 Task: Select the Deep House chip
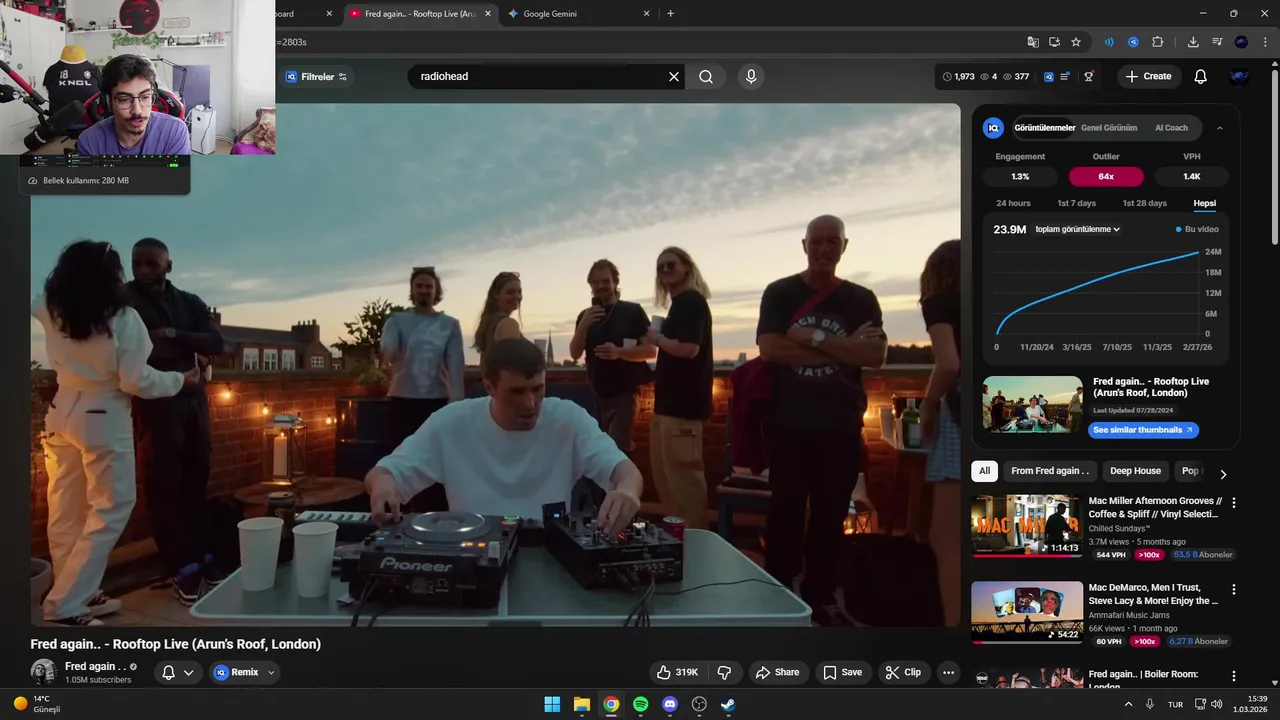click(x=1135, y=471)
